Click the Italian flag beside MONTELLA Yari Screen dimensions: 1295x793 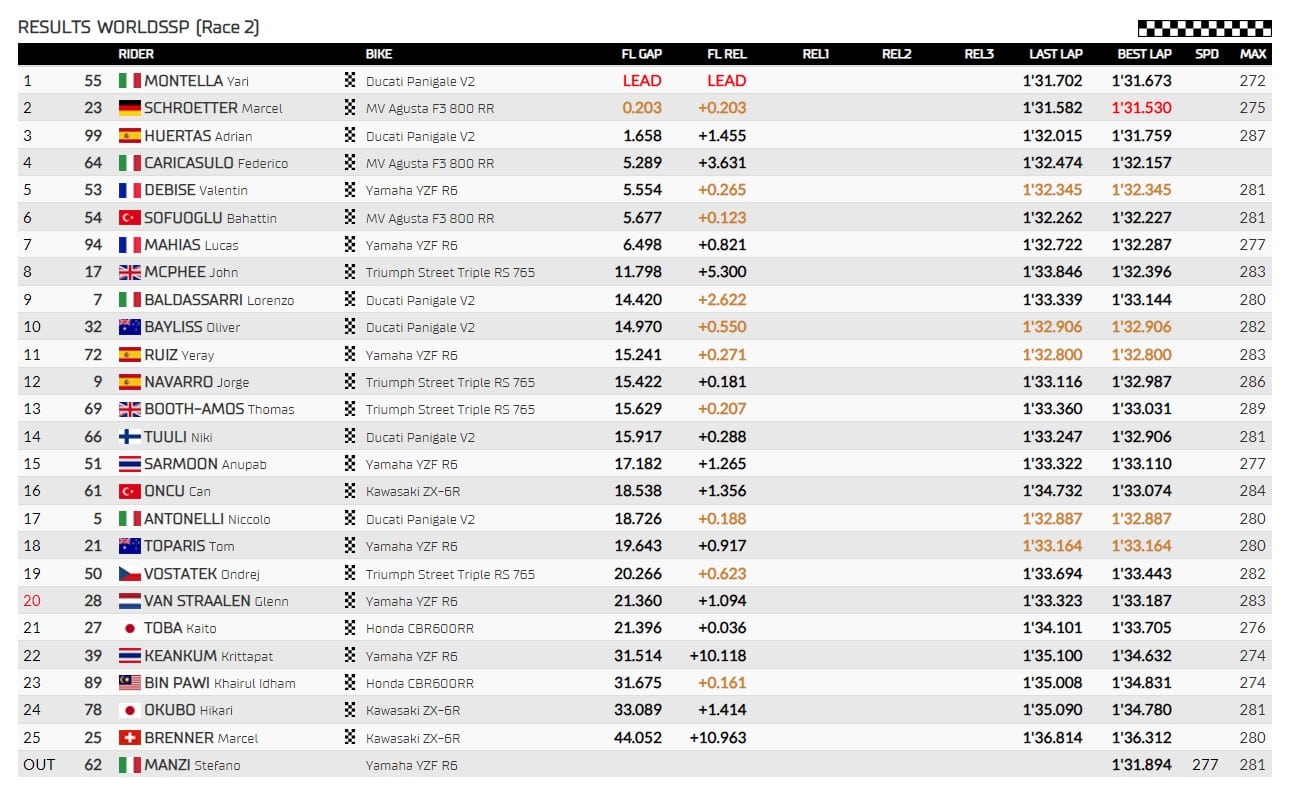coord(129,80)
